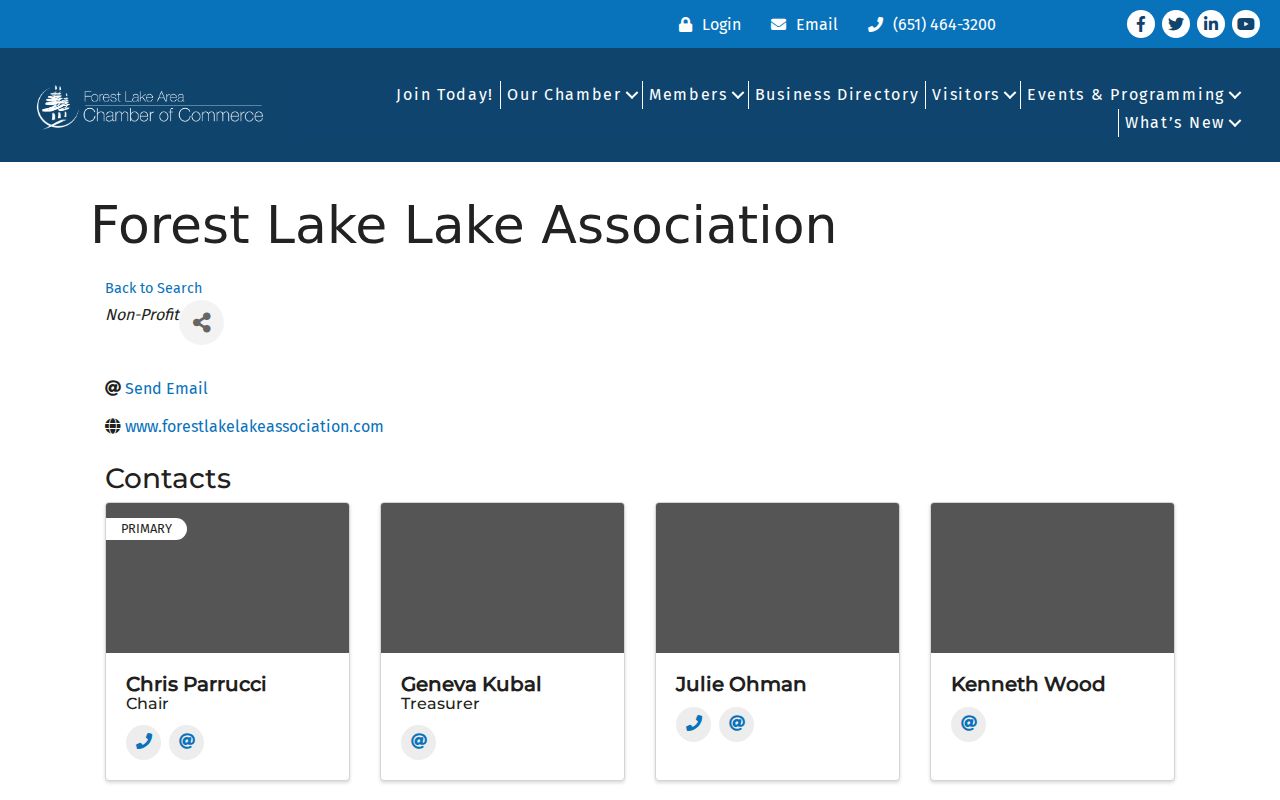Call Chris Parrucci using phone icon

click(x=143, y=742)
